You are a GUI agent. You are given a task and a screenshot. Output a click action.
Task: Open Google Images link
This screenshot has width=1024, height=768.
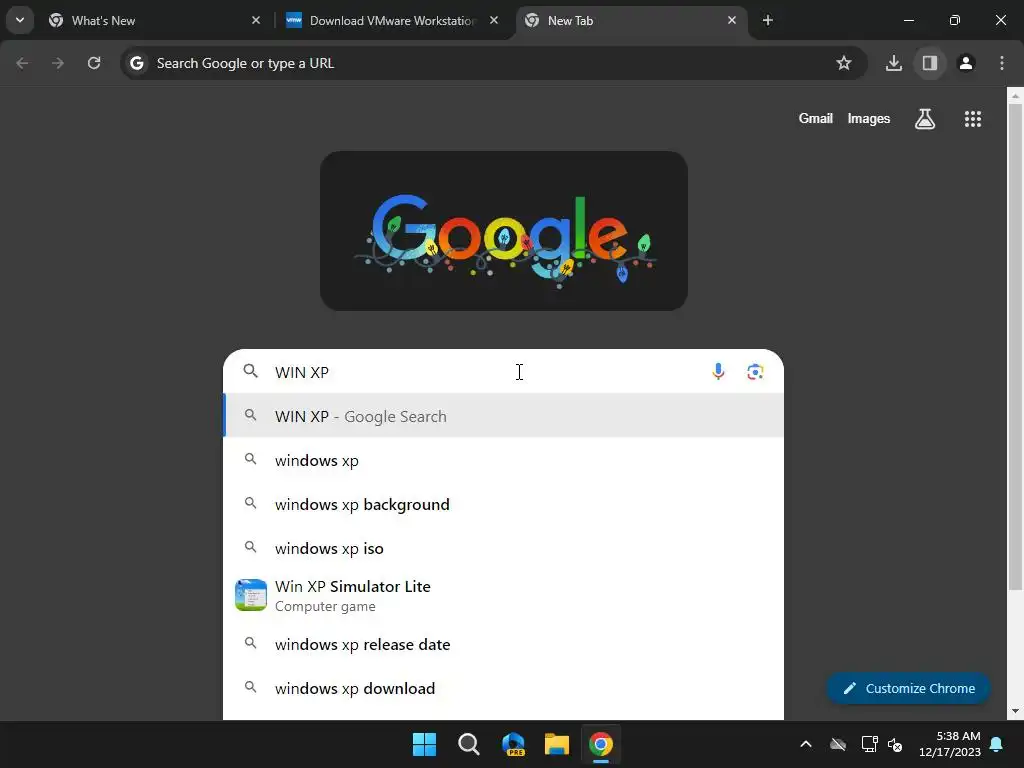tap(869, 119)
